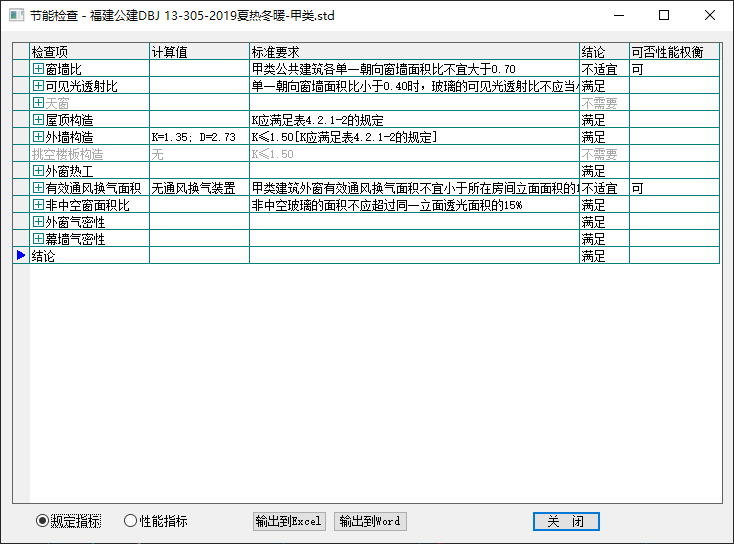Click the 输出到Excel button
This screenshot has height=544, width=734.
point(289,521)
